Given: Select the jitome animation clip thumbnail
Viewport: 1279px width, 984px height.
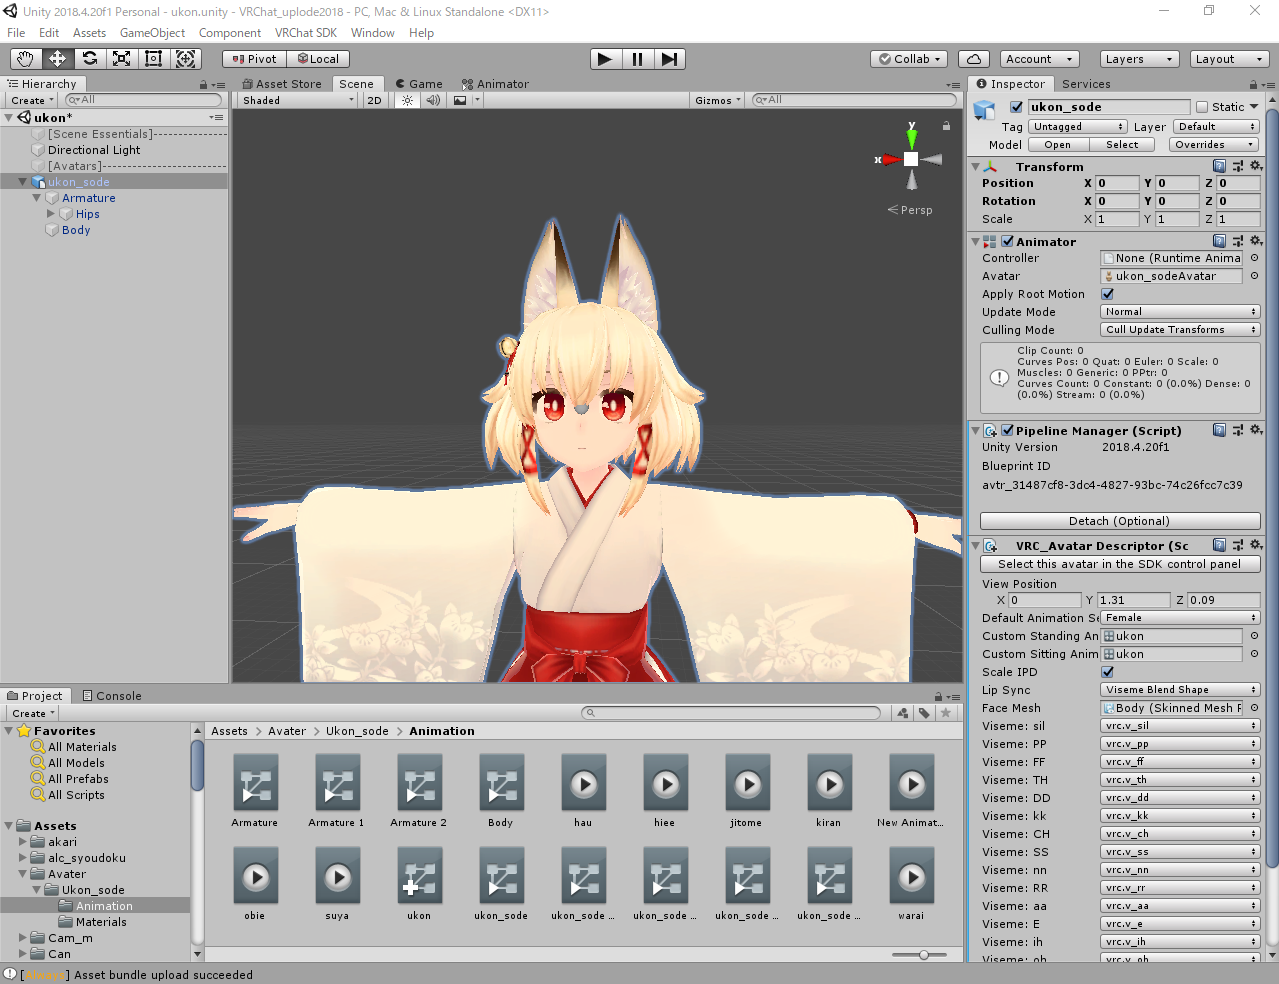Looking at the screenshot, I should point(747,785).
